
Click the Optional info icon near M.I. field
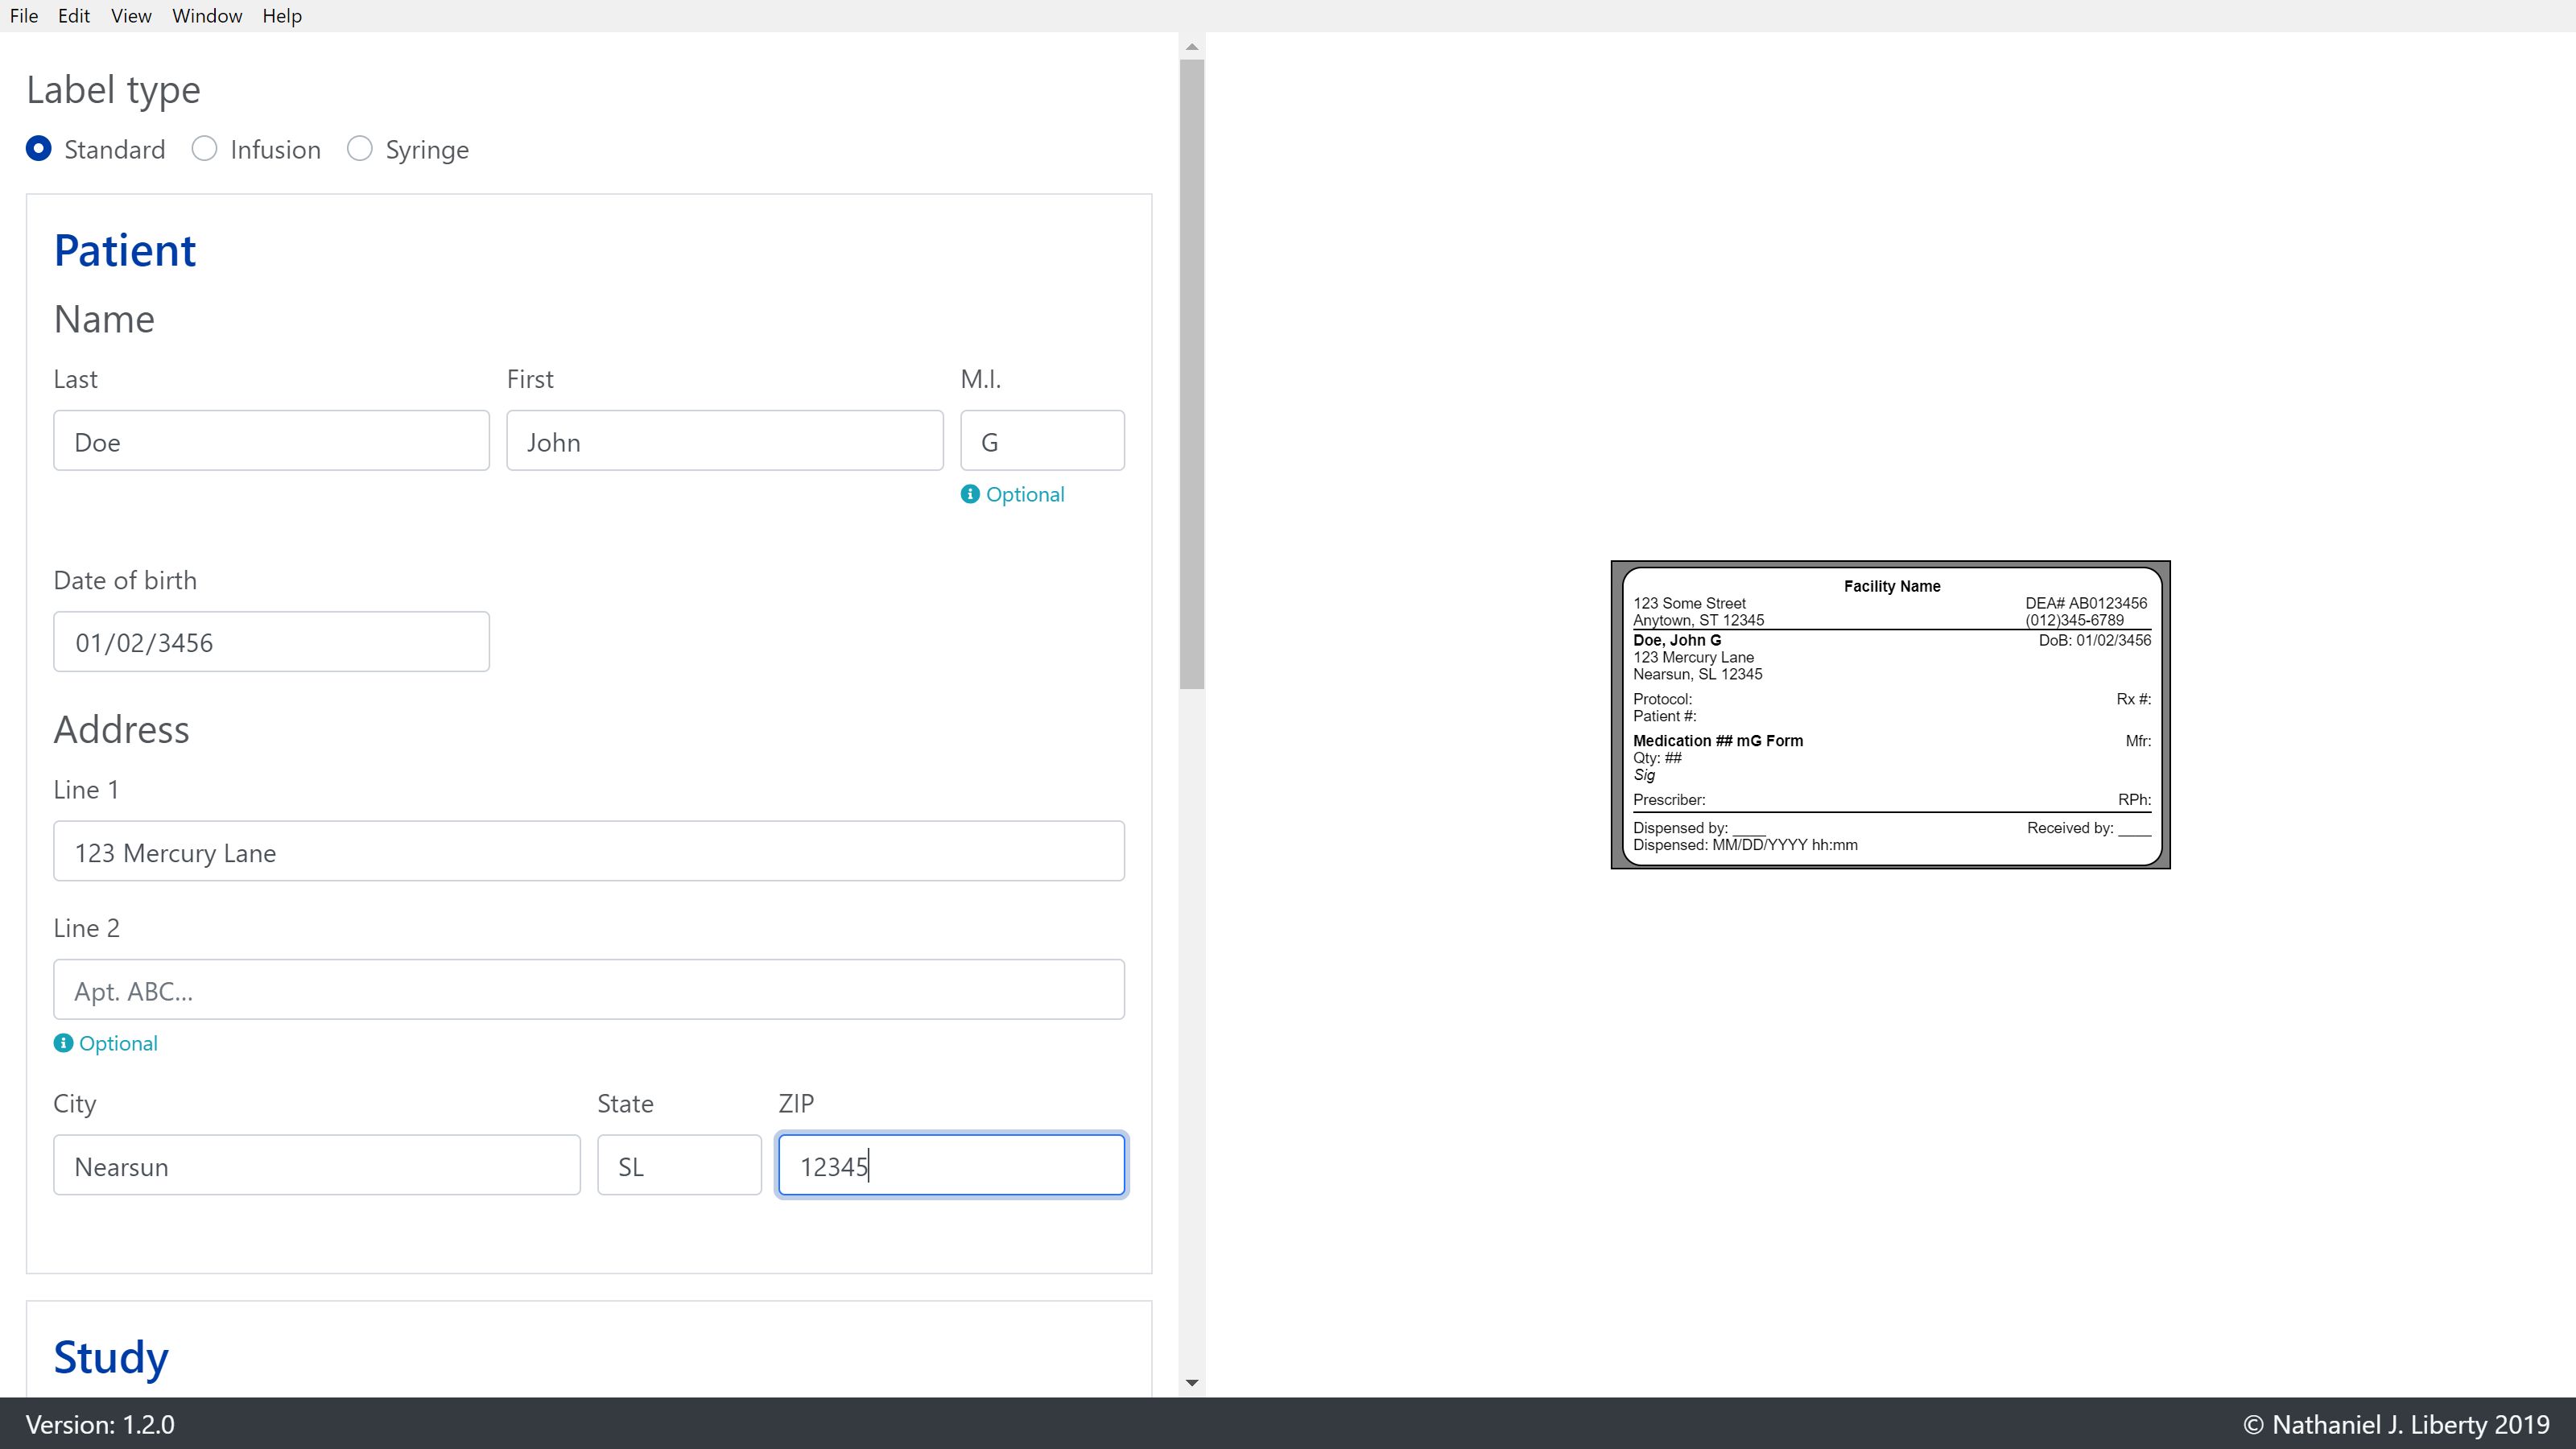969,494
